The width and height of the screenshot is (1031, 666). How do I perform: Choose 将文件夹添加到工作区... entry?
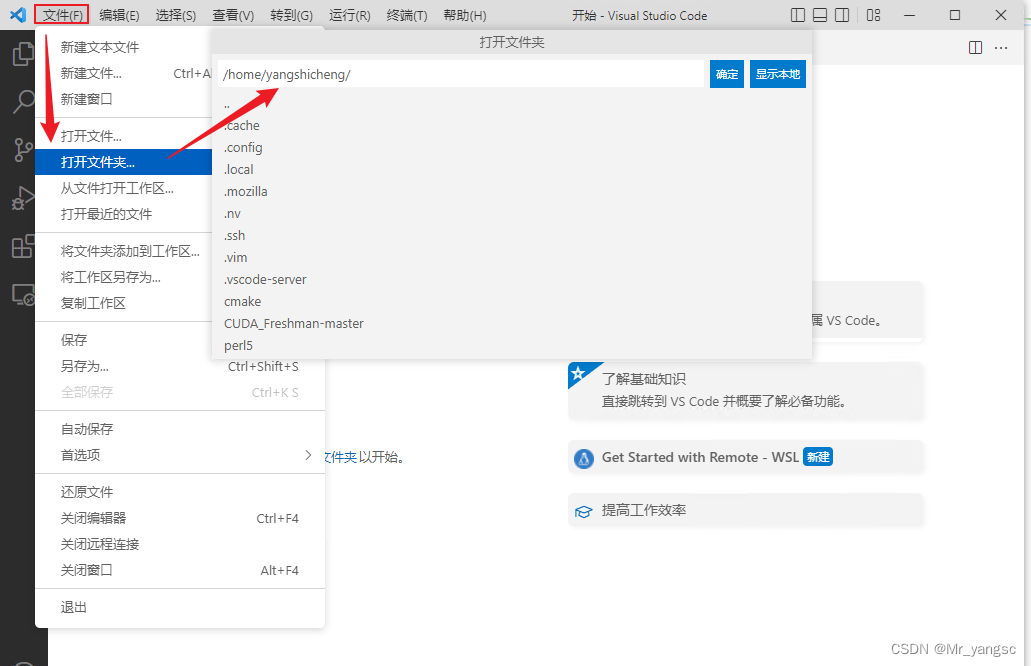pyautogui.click(x=124, y=251)
